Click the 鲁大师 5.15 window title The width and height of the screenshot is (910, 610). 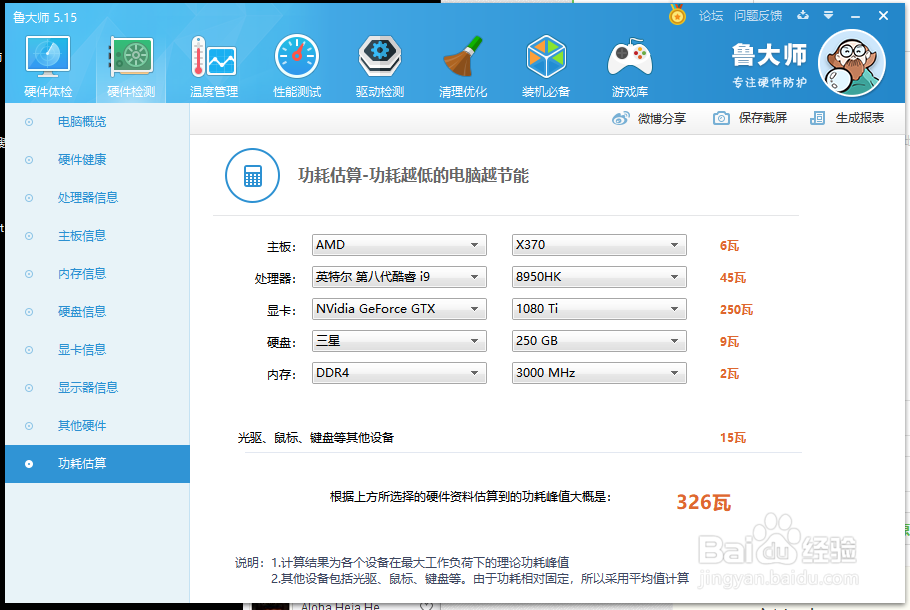pyautogui.click(x=45, y=17)
